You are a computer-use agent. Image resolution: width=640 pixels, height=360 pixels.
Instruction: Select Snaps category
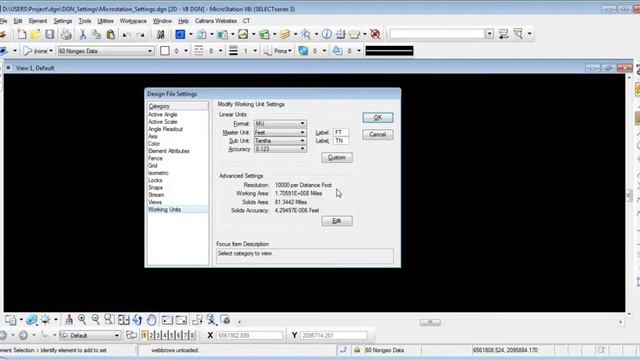tap(156, 187)
